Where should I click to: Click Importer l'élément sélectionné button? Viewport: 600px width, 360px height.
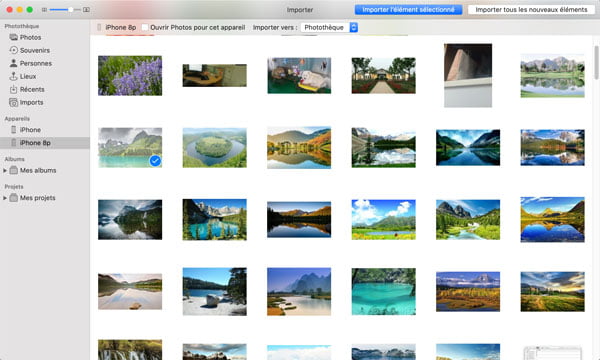click(408, 10)
